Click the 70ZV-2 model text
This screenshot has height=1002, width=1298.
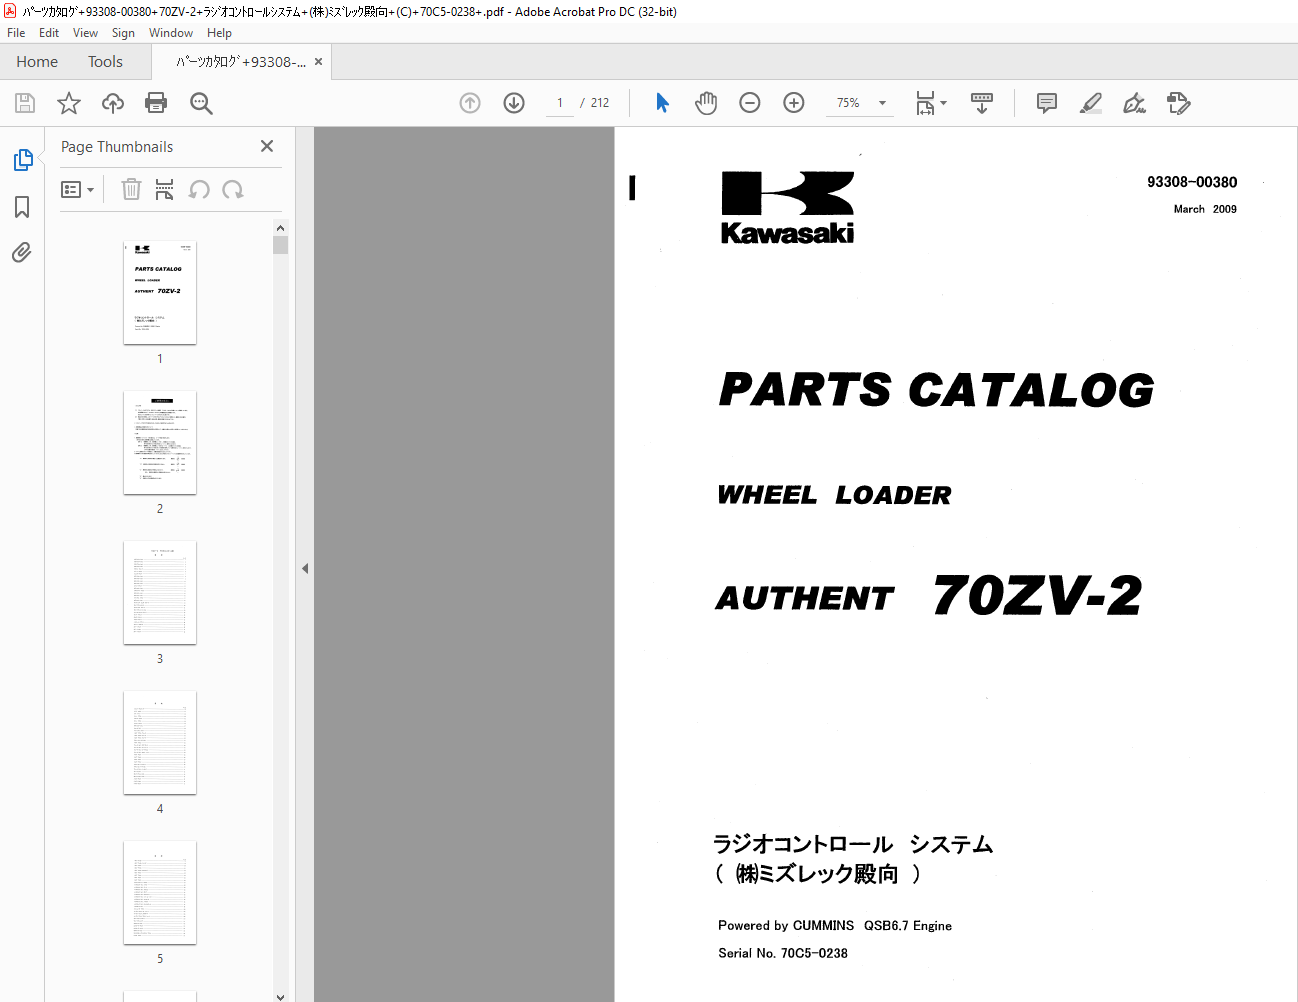coord(1037,596)
